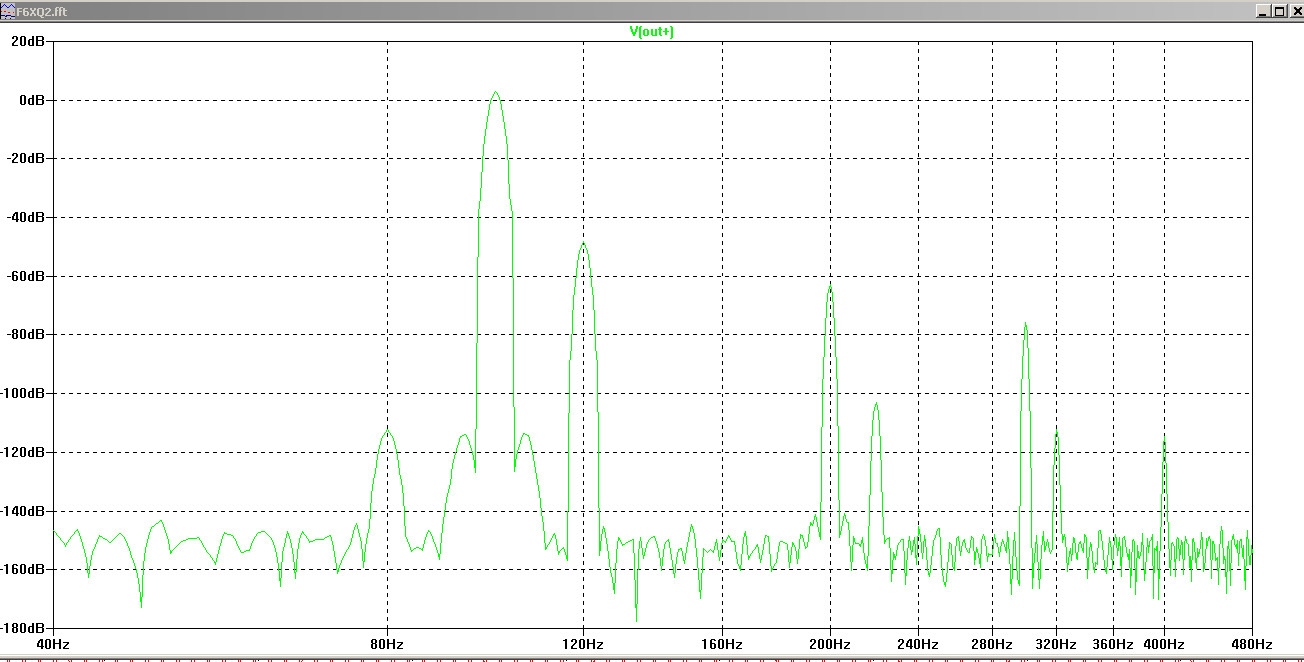1304x662 pixels.
Task: Click the V(out+) trace label
Action: [650, 31]
